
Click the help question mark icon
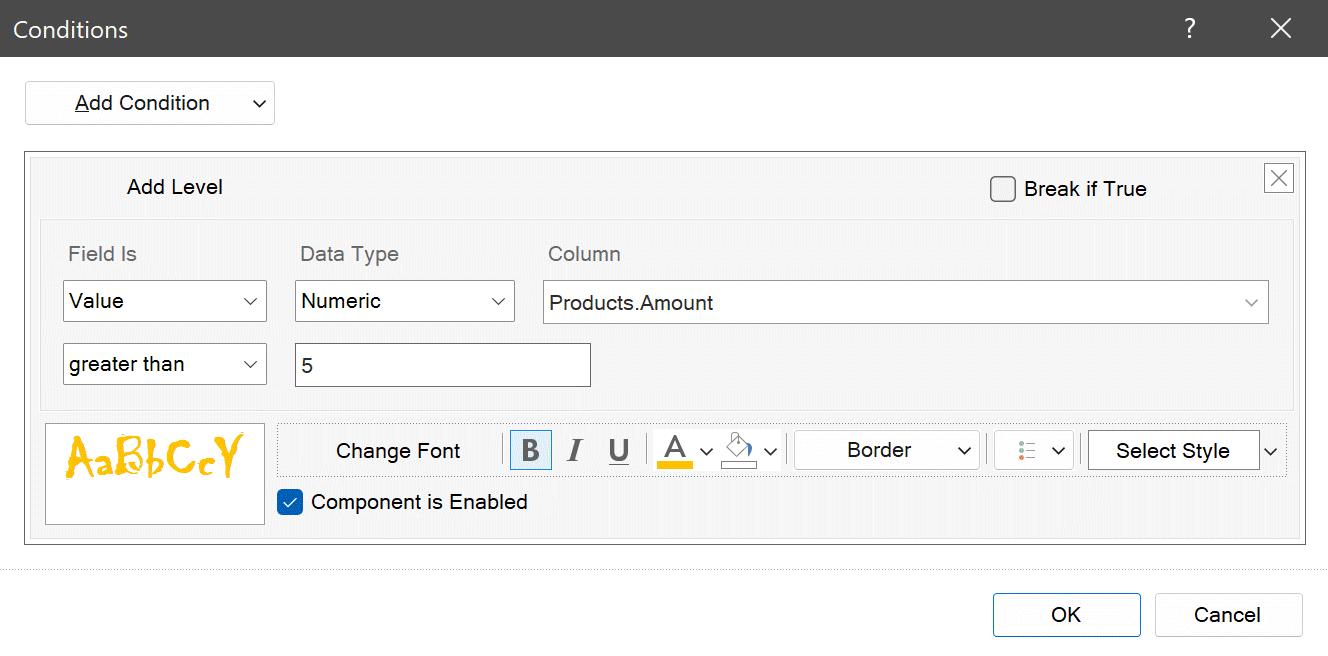[1189, 29]
